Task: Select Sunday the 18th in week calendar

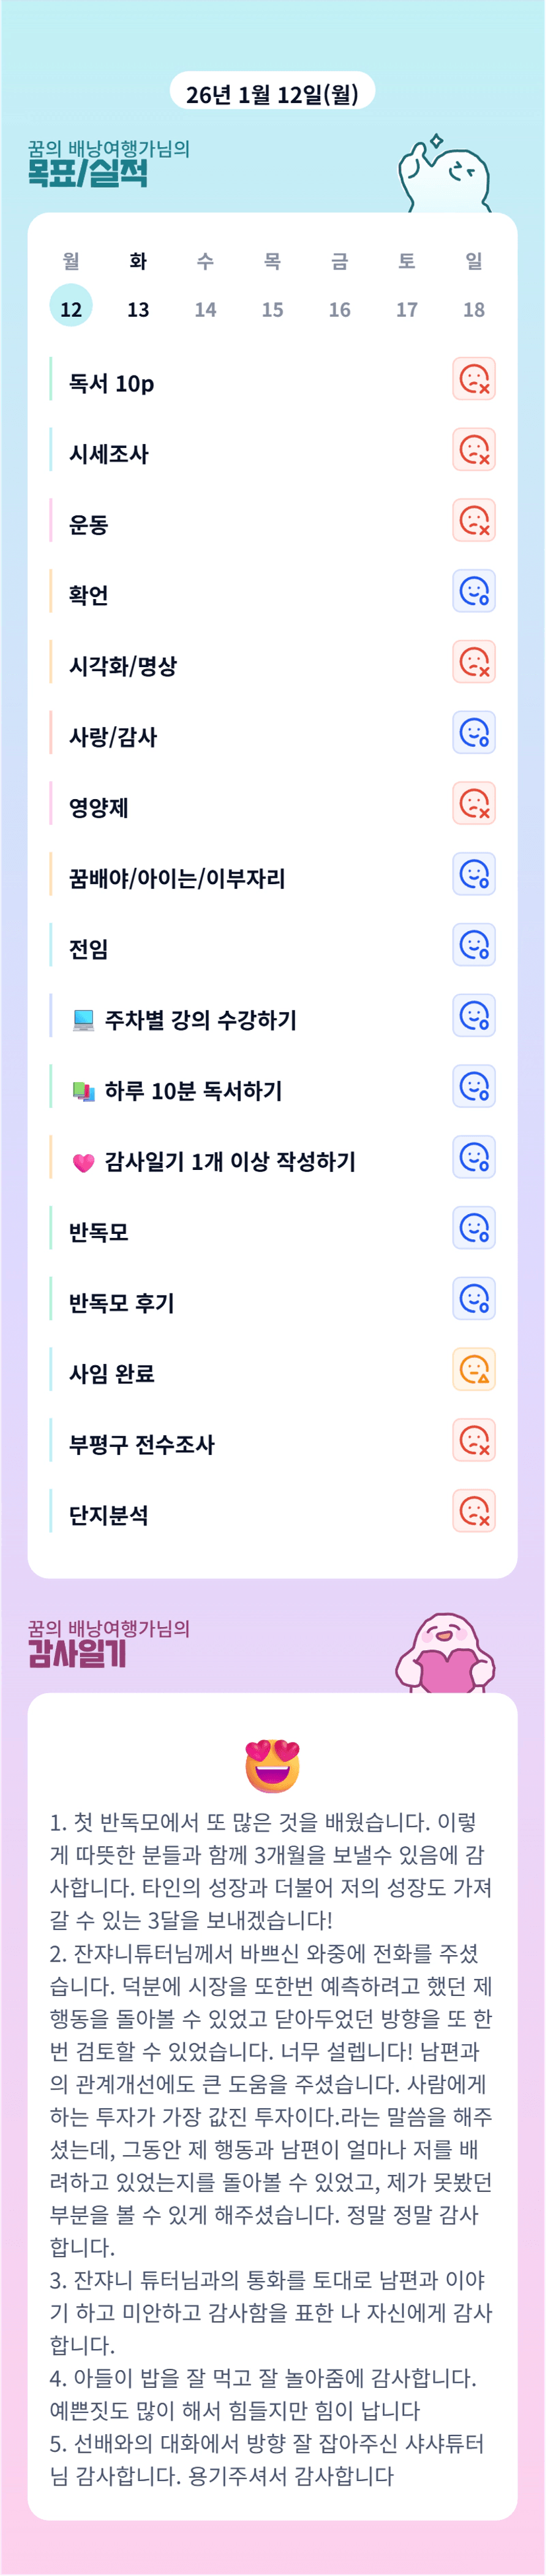Action: tap(474, 308)
